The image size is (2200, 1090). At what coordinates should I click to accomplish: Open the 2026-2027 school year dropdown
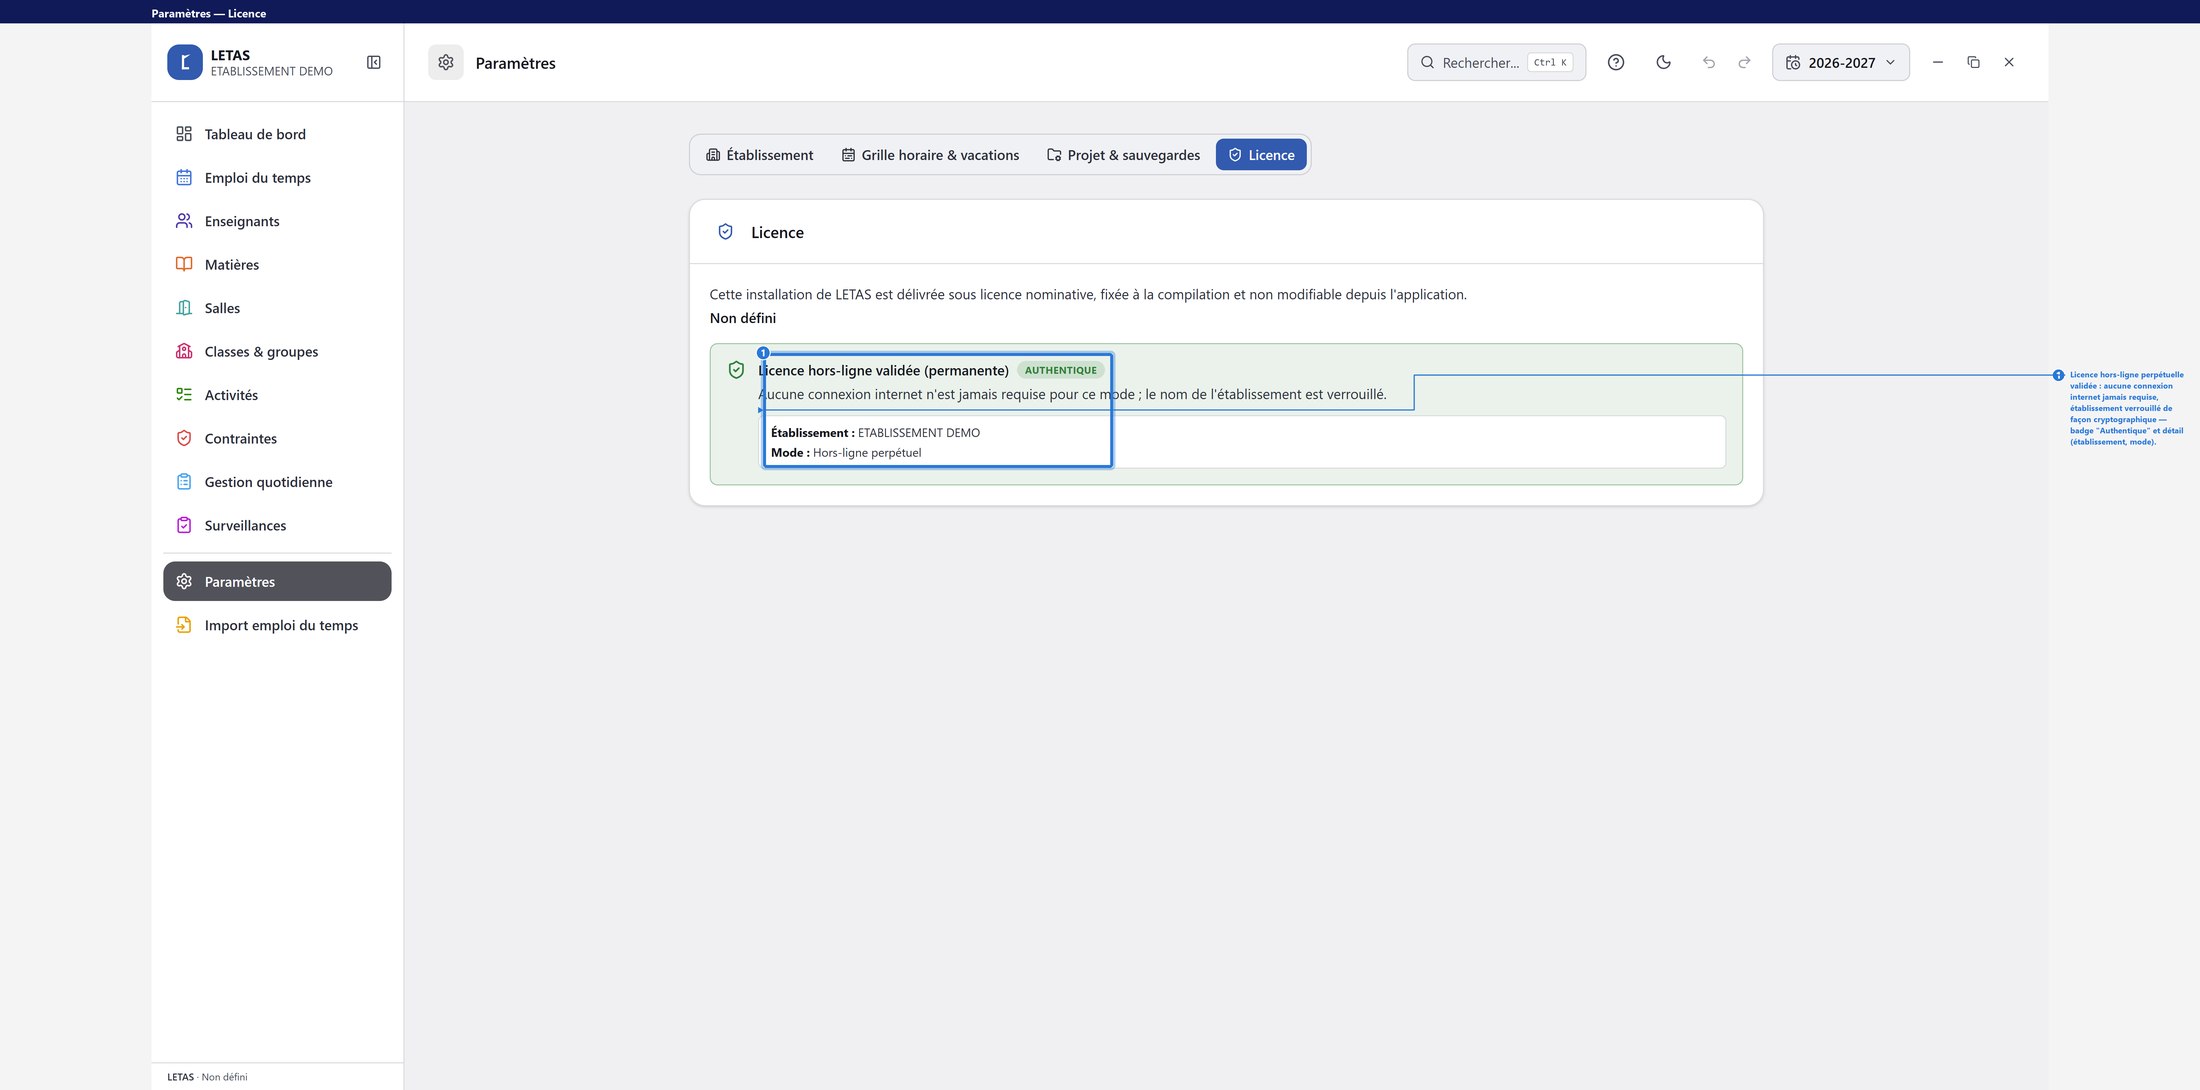pos(1841,62)
